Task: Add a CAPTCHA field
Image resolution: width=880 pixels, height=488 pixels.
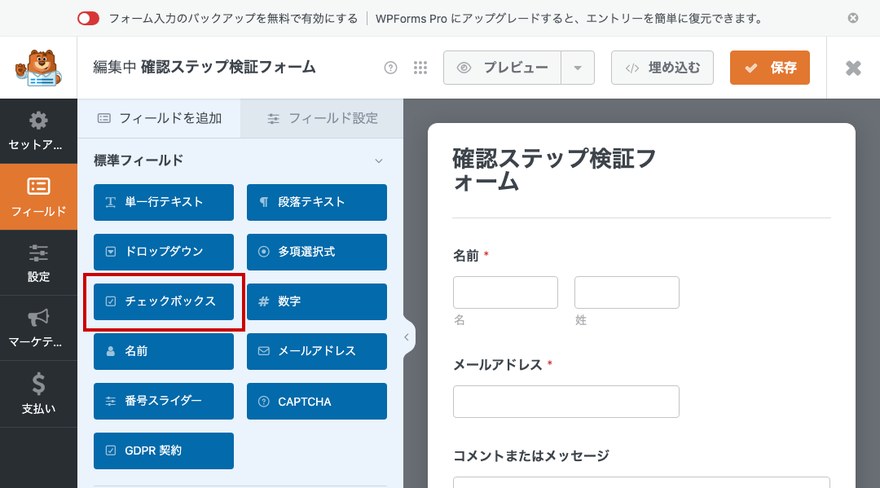Action: [x=317, y=401]
